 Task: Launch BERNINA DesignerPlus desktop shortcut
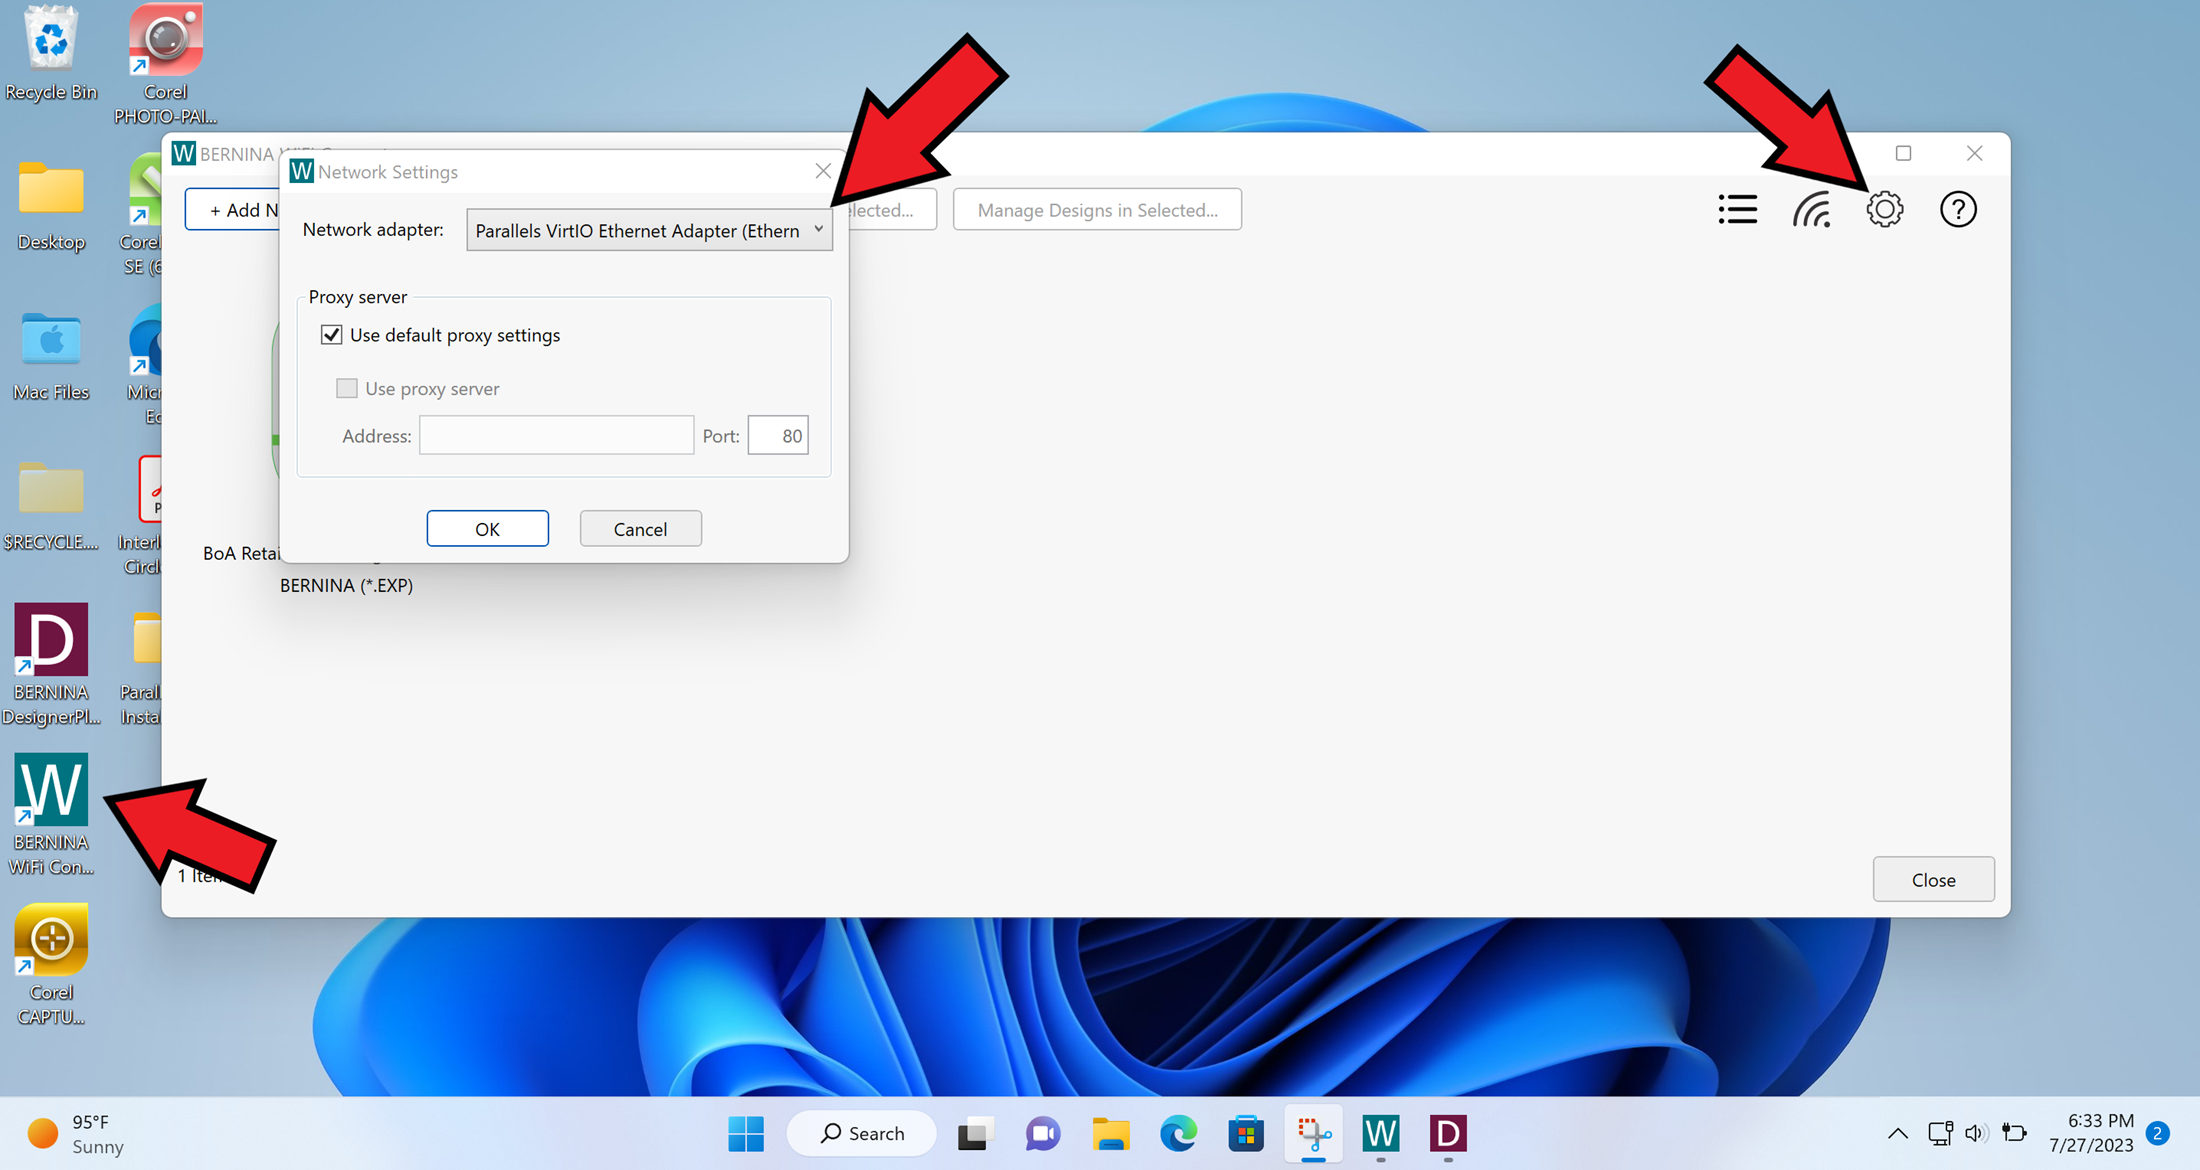(51, 664)
